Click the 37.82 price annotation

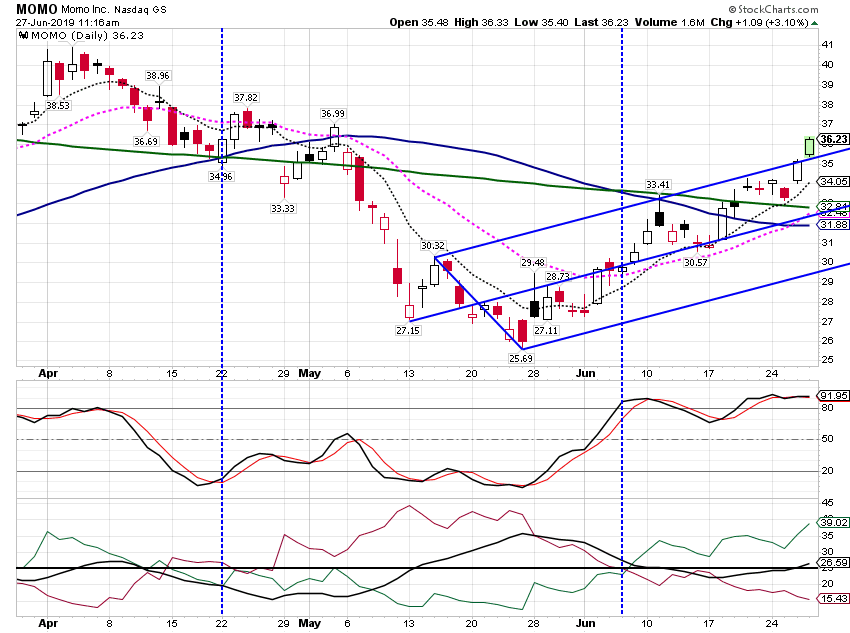point(246,98)
